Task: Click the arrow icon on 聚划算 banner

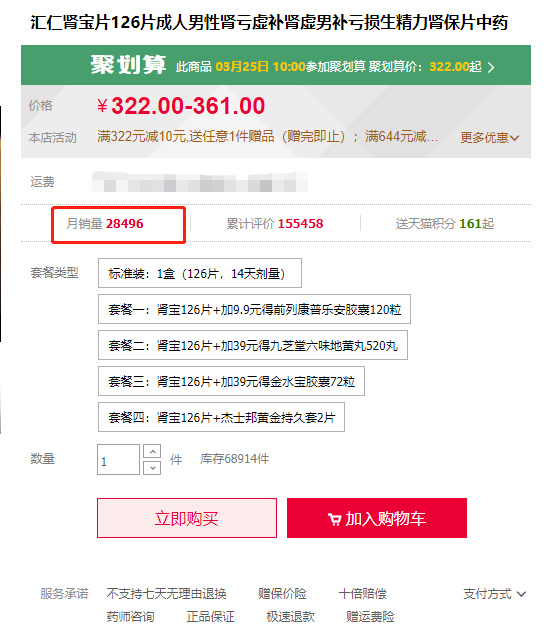Action: point(491,67)
